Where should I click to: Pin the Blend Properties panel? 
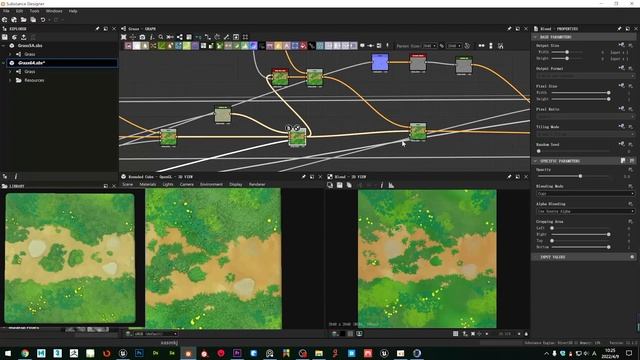(x=619, y=29)
